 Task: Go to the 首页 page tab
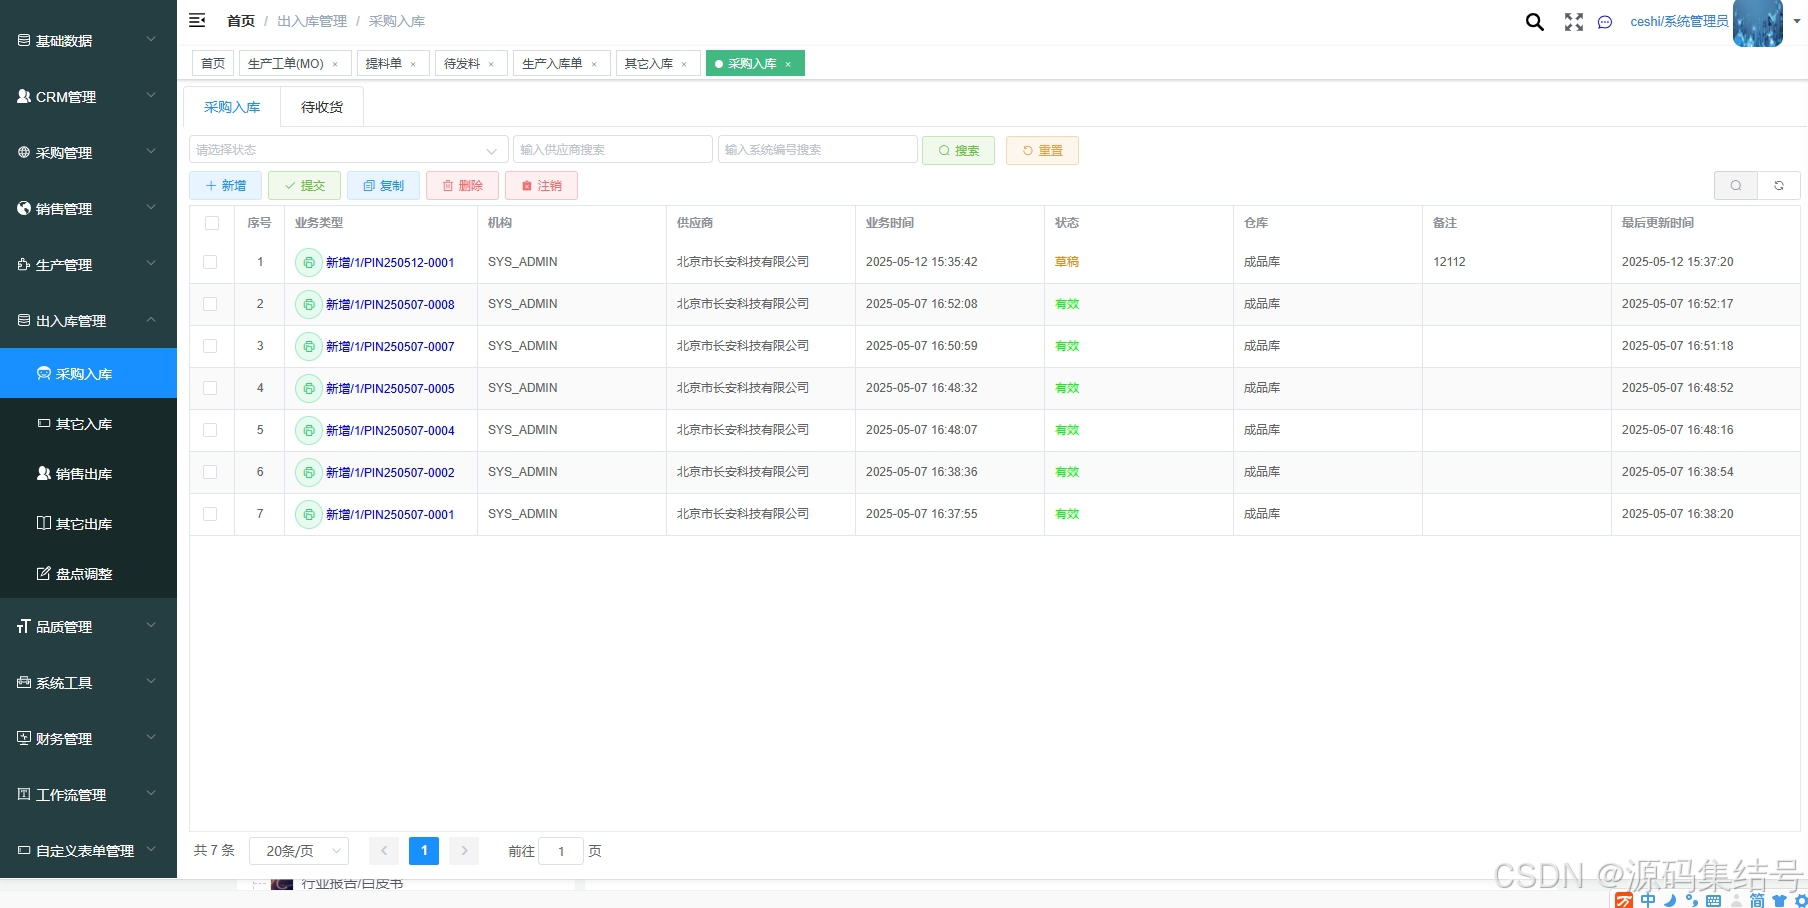pyautogui.click(x=213, y=64)
